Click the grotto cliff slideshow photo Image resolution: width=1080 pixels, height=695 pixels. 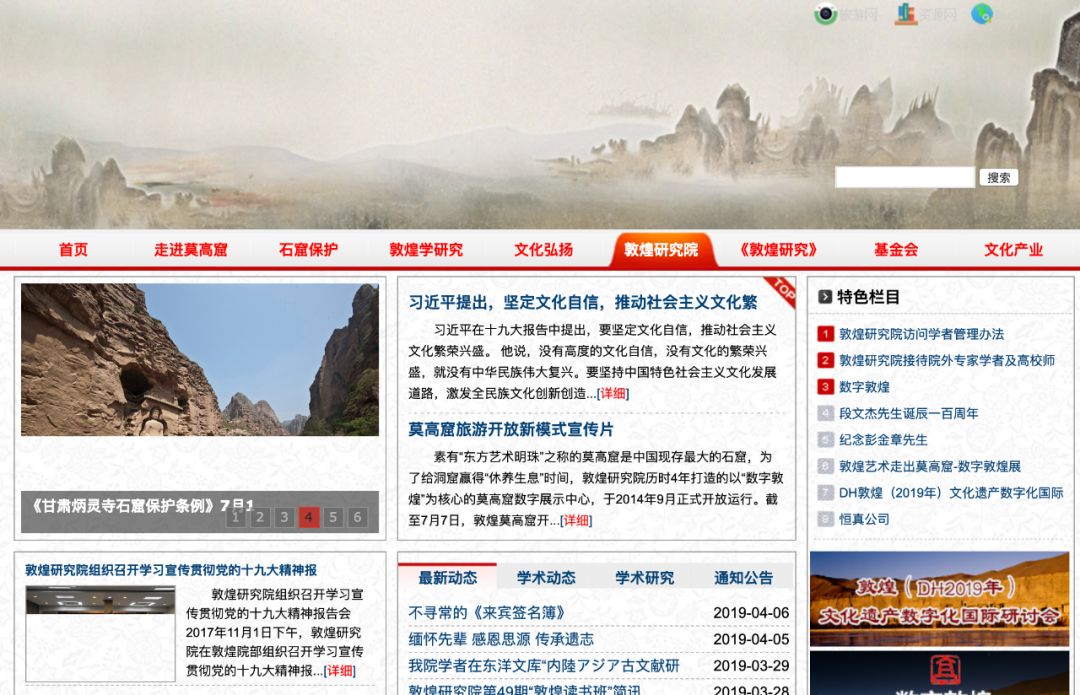point(200,360)
